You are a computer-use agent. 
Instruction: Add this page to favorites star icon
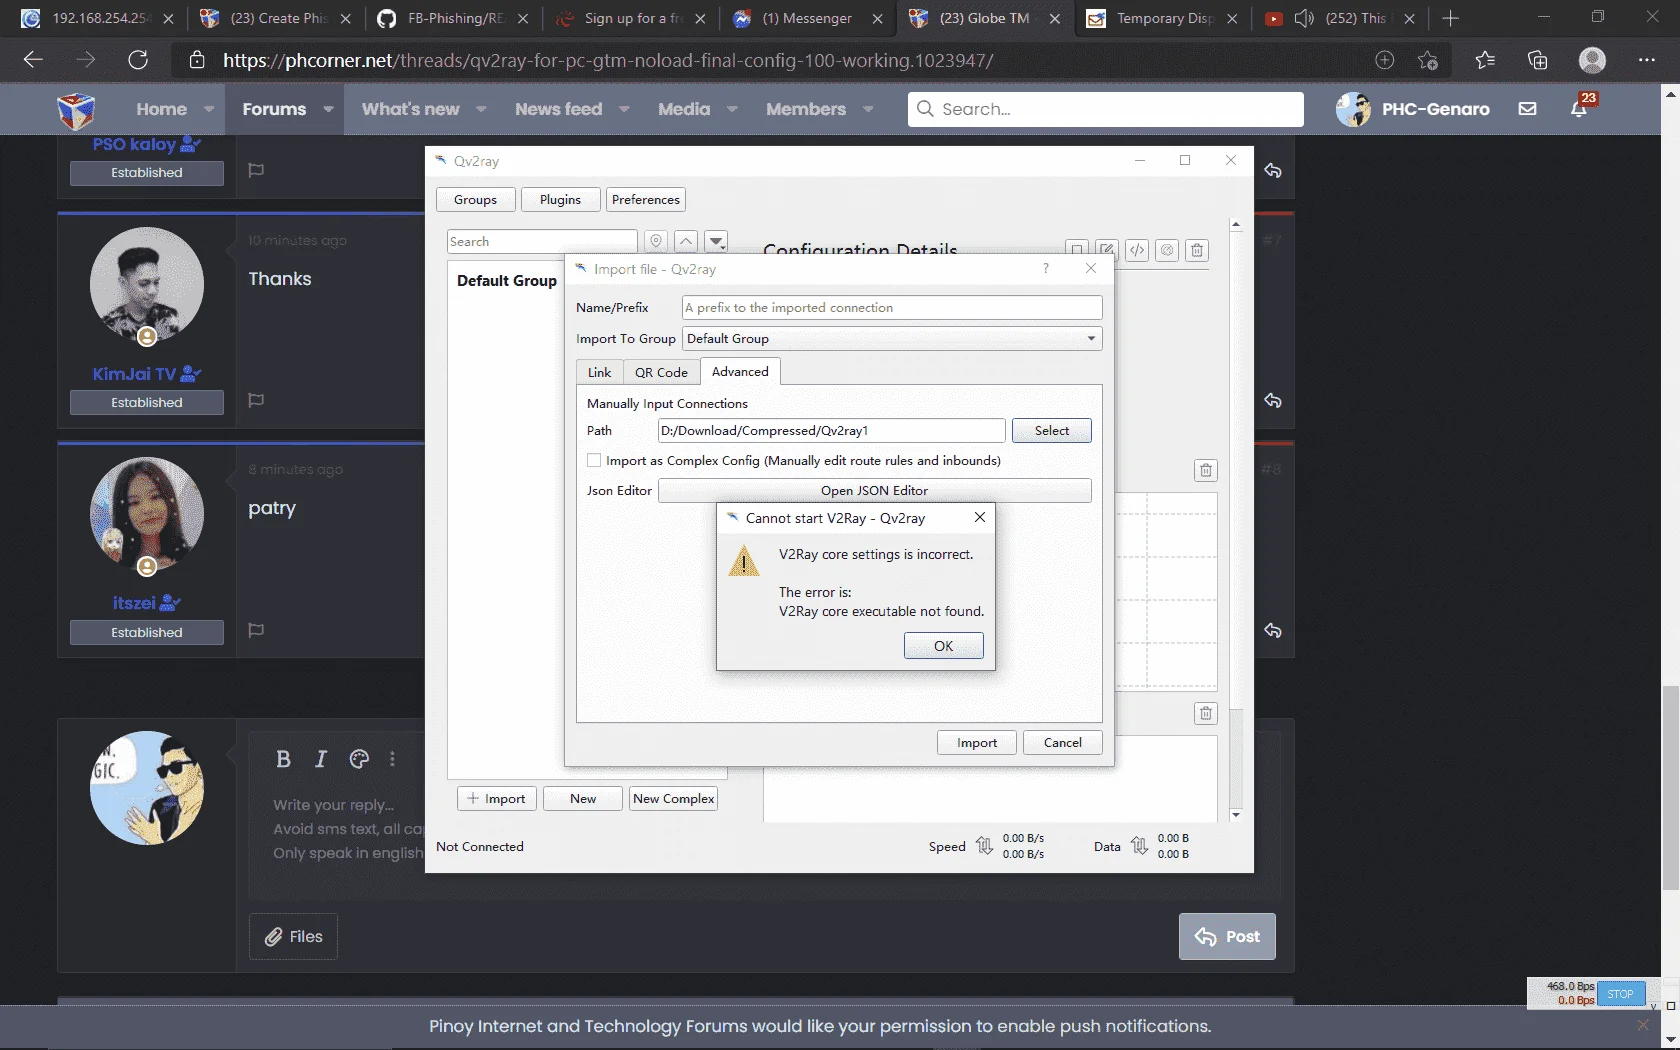(1428, 60)
